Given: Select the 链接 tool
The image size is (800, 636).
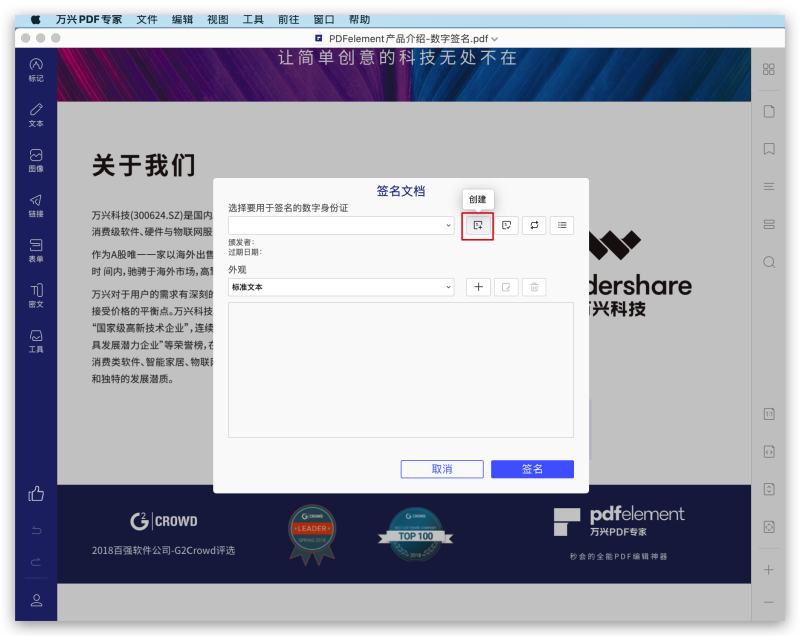Looking at the screenshot, I should tap(36, 205).
